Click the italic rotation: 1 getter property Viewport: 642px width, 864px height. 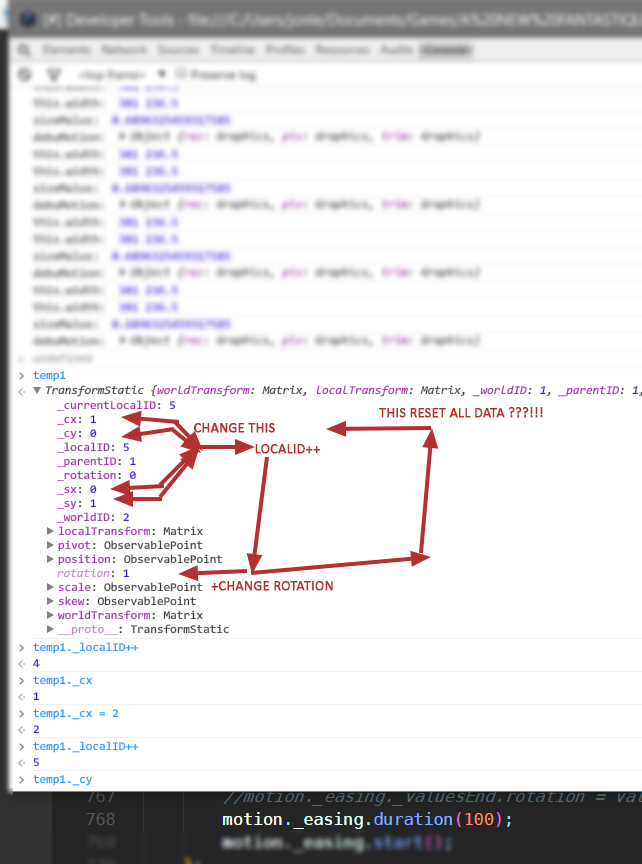(93, 574)
